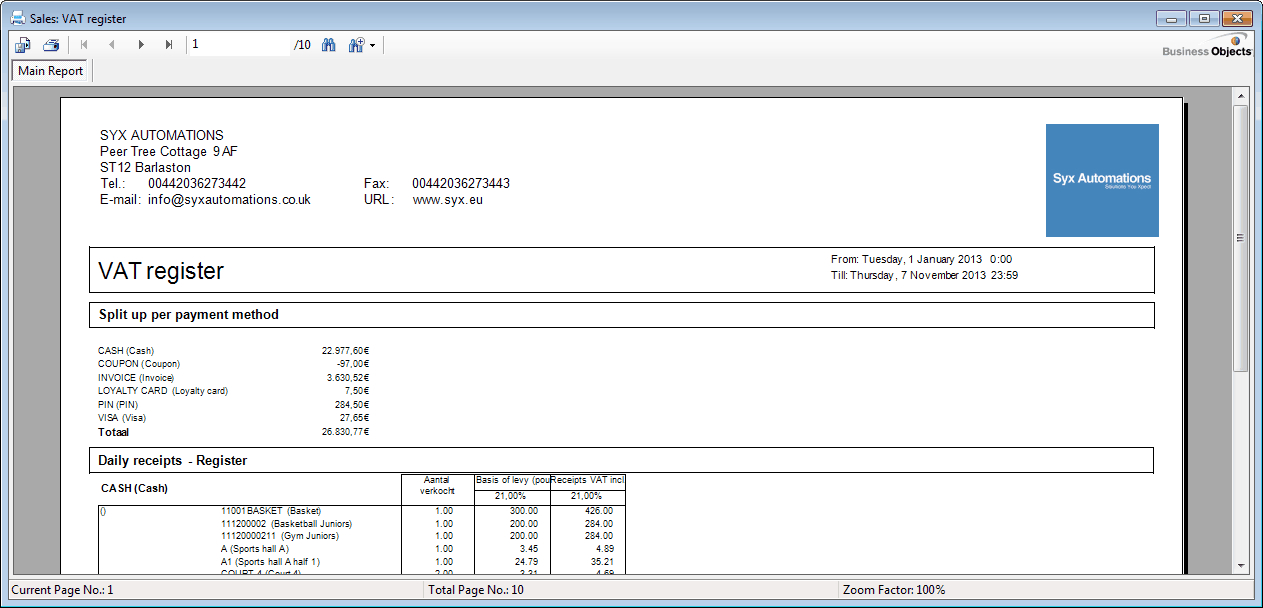The image size is (1263, 608).
Task: Click the Print Report icon
Action: coord(50,45)
